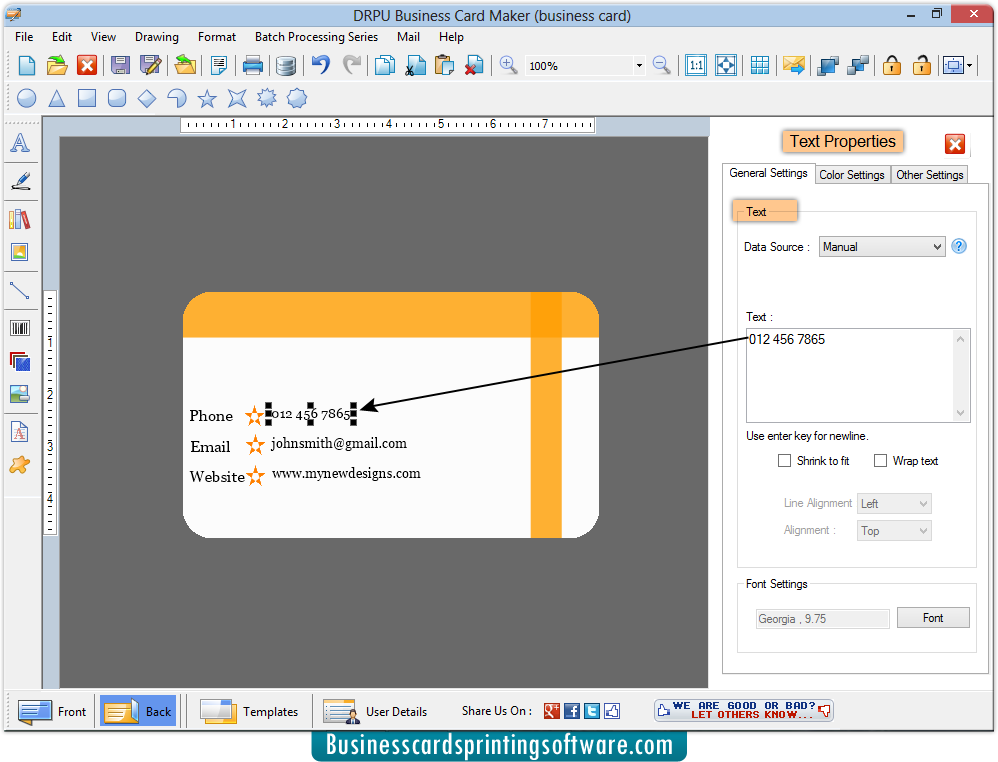The height and width of the screenshot is (762, 998).
Task: Toggle the grid display icon
Action: tap(759, 64)
